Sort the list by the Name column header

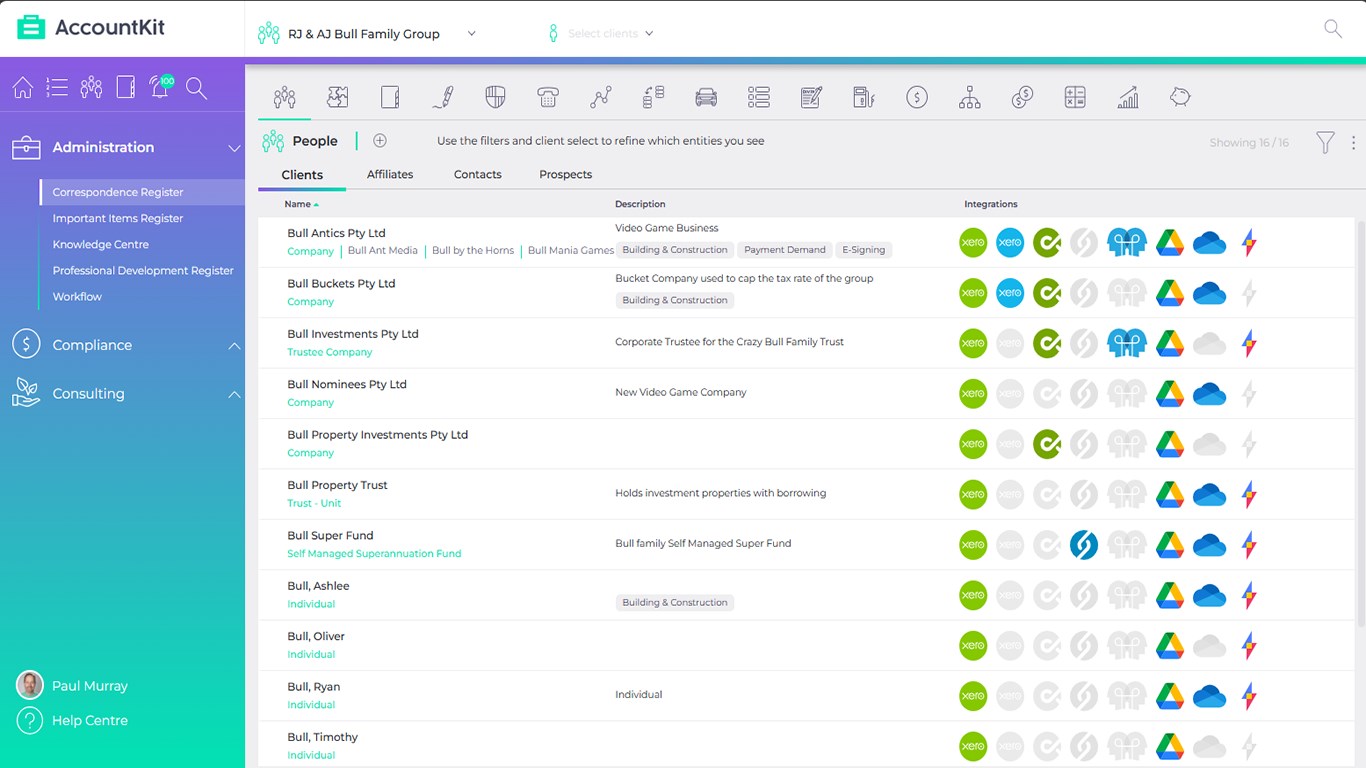(x=298, y=204)
